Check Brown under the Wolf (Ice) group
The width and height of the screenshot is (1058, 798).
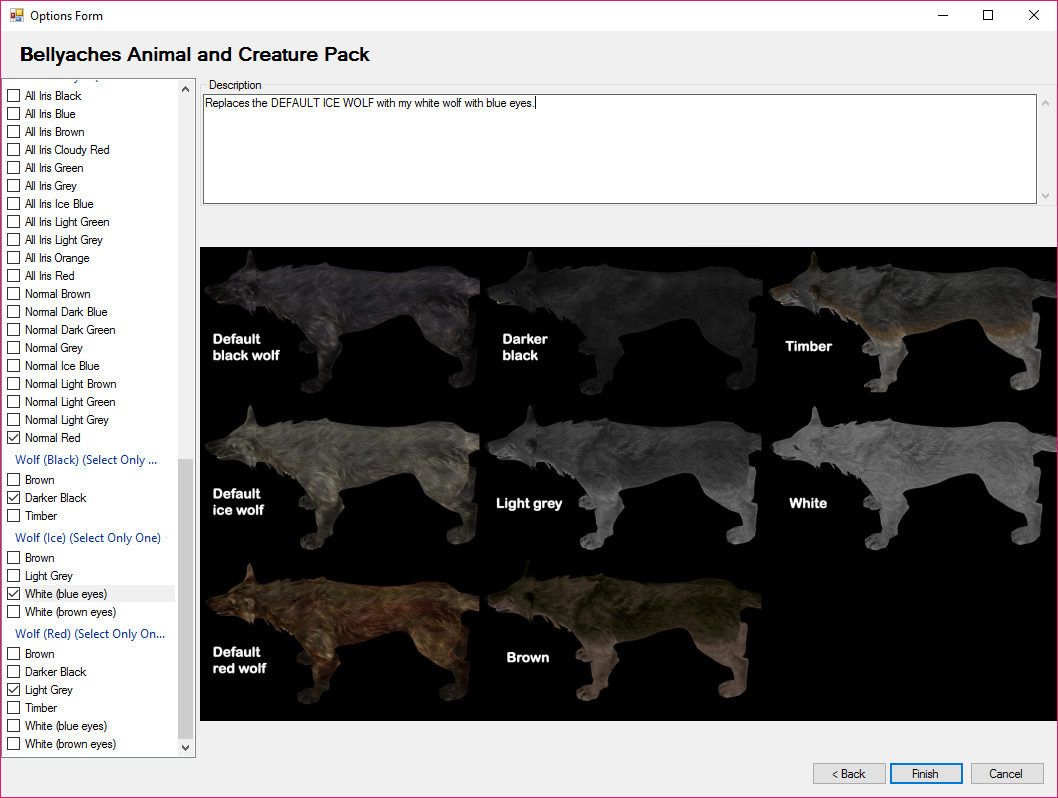[13, 558]
